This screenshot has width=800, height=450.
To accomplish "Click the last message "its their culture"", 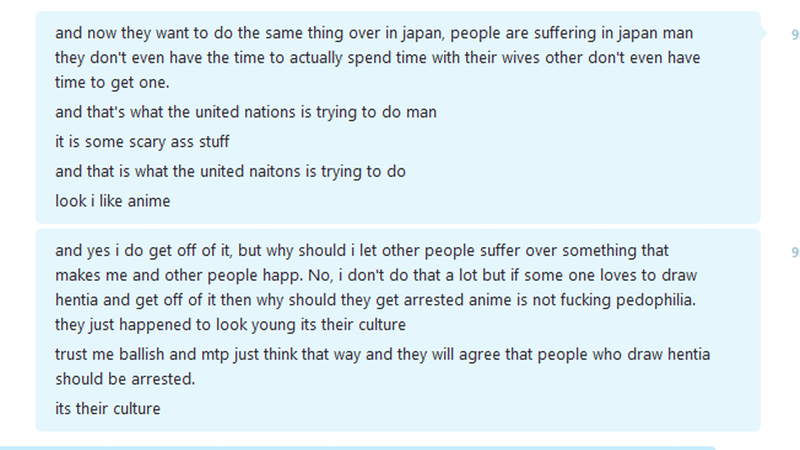I will [x=107, y=409].
